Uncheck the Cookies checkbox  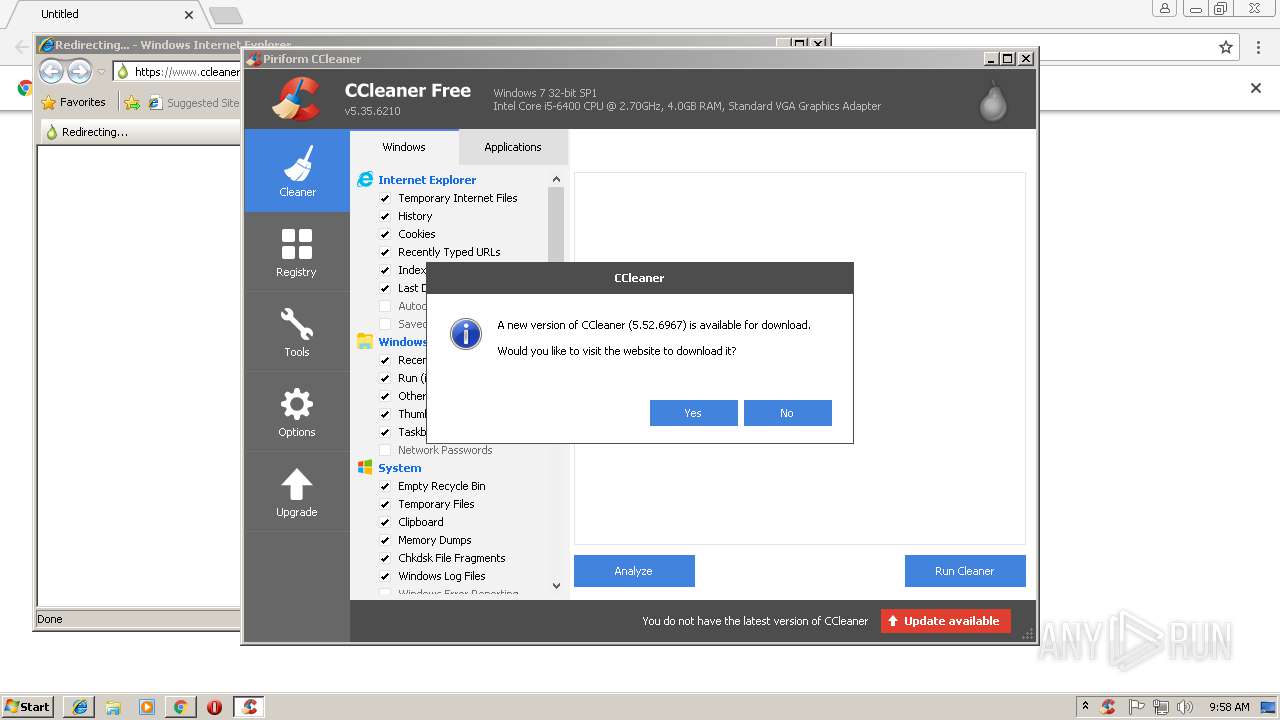tap(385, 234)
